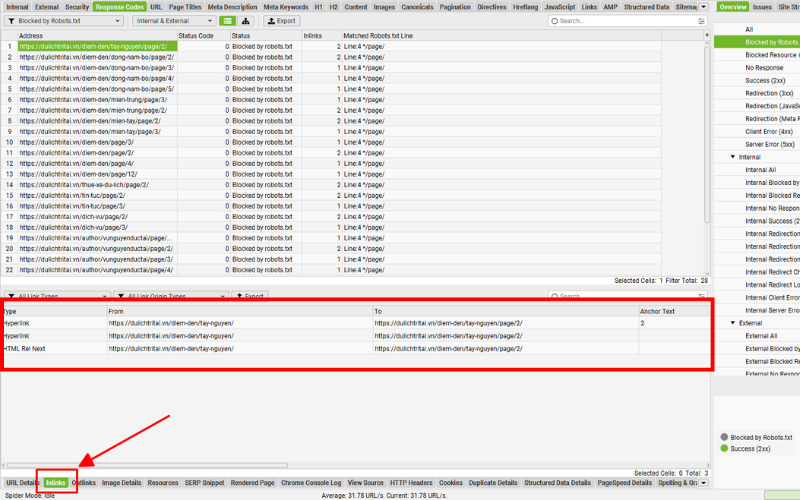Select the Response Codes tab
This screenshot has width=800, height=500.
click(x=120, y=7)
